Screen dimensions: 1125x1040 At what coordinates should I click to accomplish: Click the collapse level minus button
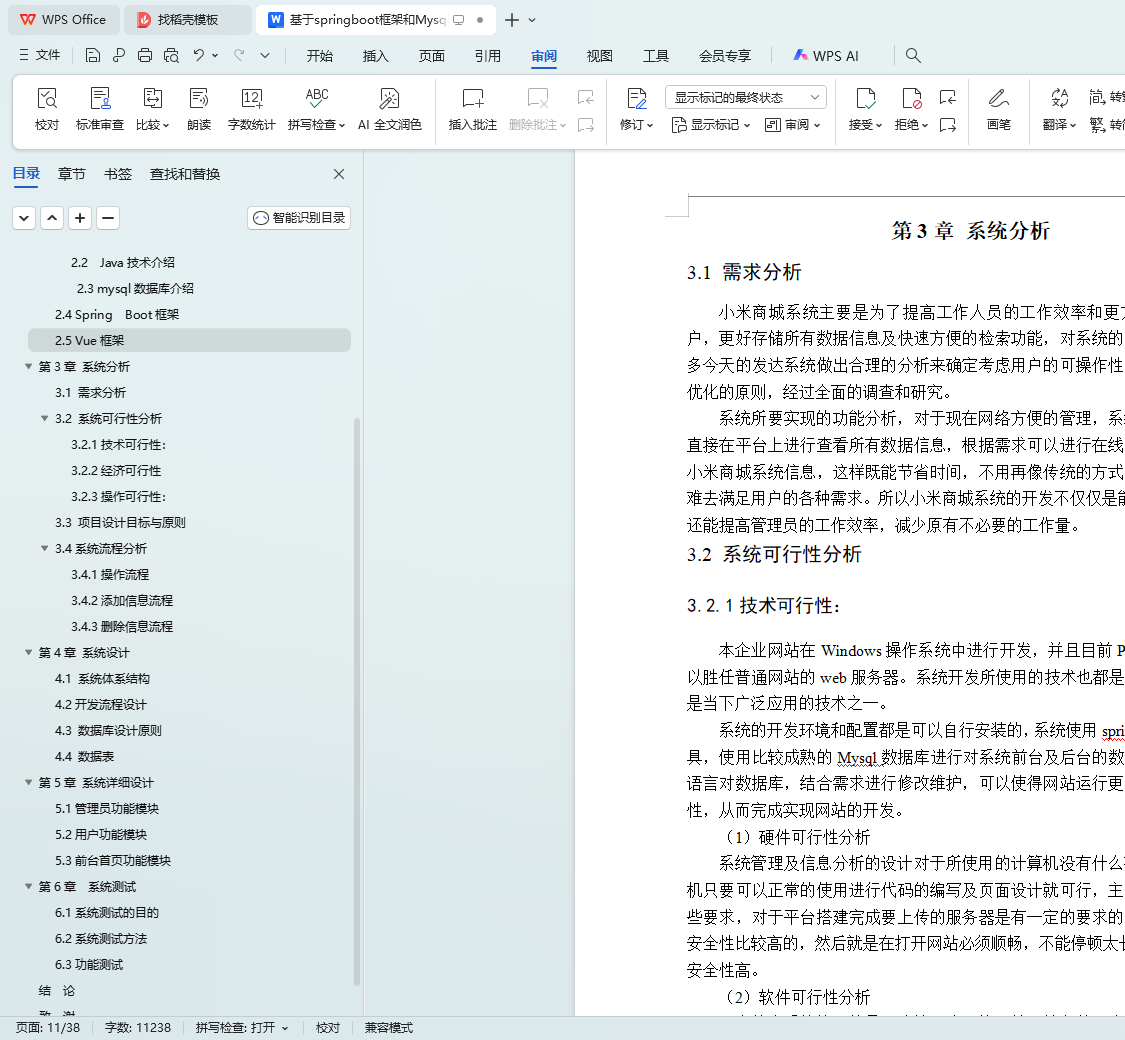[x=108, y=218]
